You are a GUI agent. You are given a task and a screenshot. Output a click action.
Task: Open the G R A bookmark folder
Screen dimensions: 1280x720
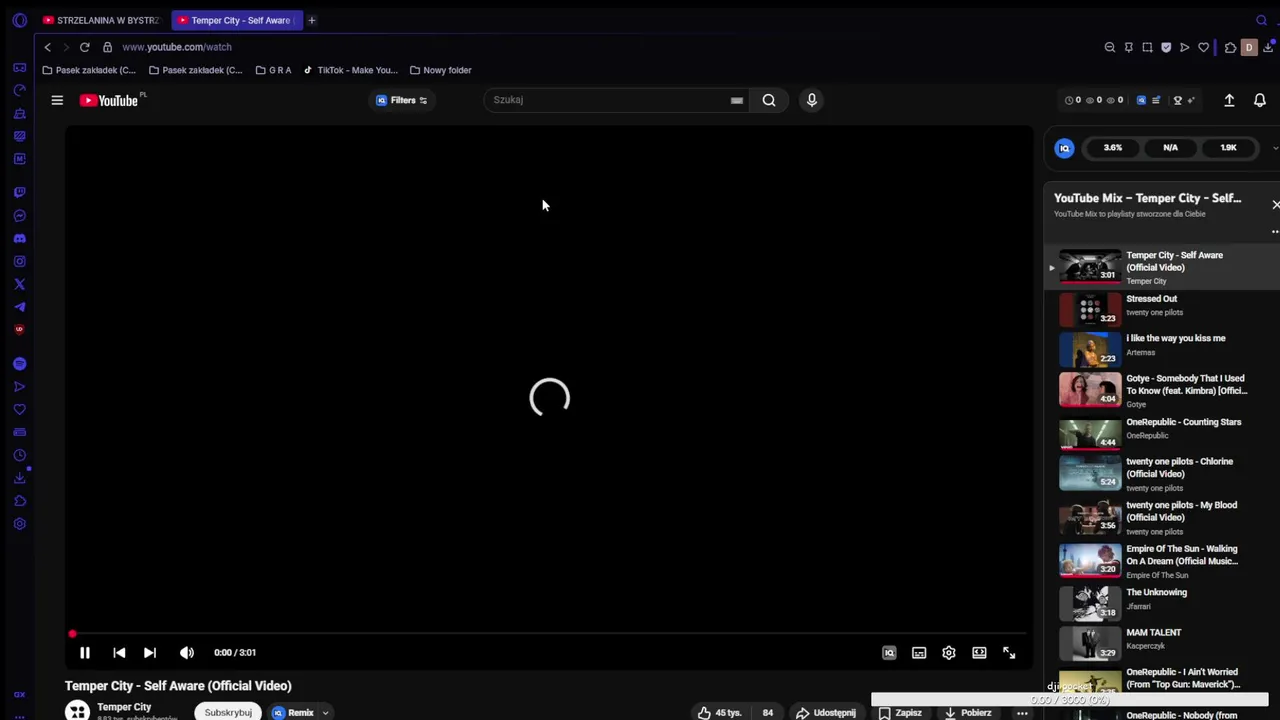click(273, 70)
